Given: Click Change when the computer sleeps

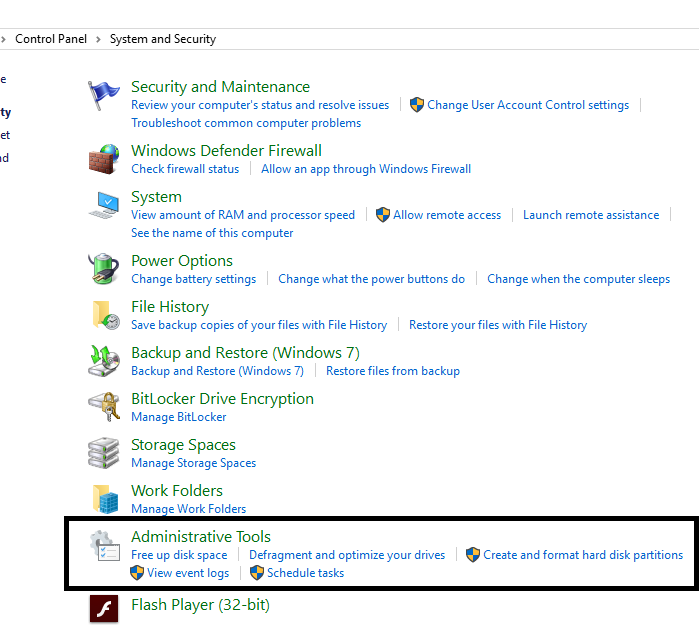Looking at the screenshot, I should pyautogui.click(x=579, y=279).
